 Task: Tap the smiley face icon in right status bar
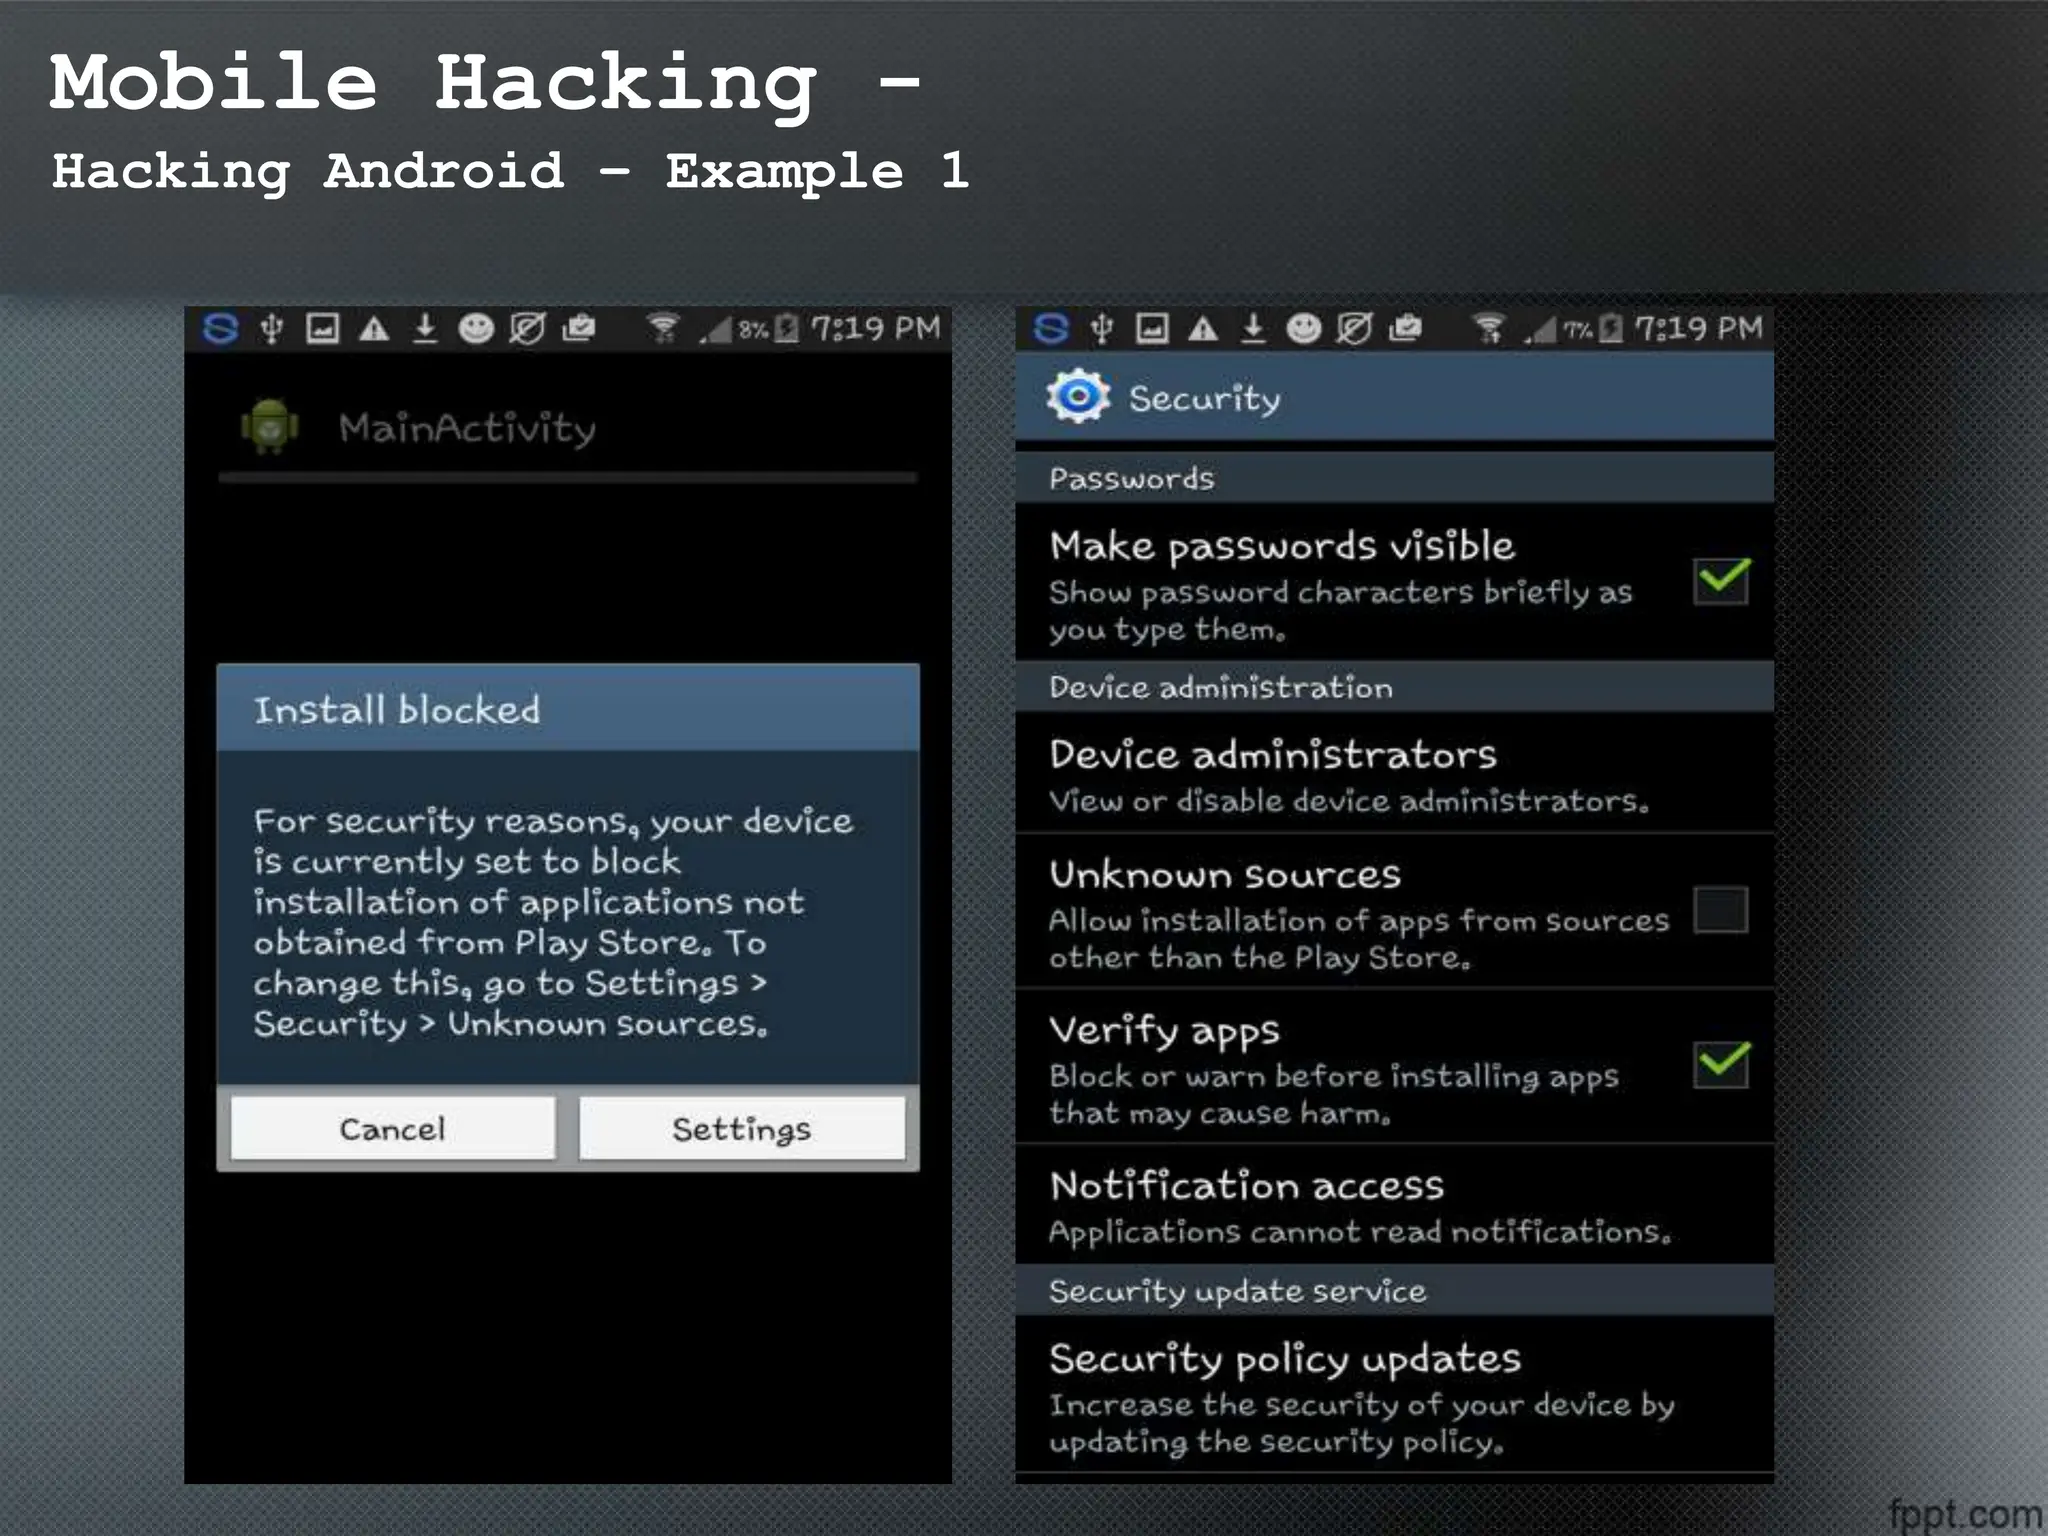(x=1303, y=328)
